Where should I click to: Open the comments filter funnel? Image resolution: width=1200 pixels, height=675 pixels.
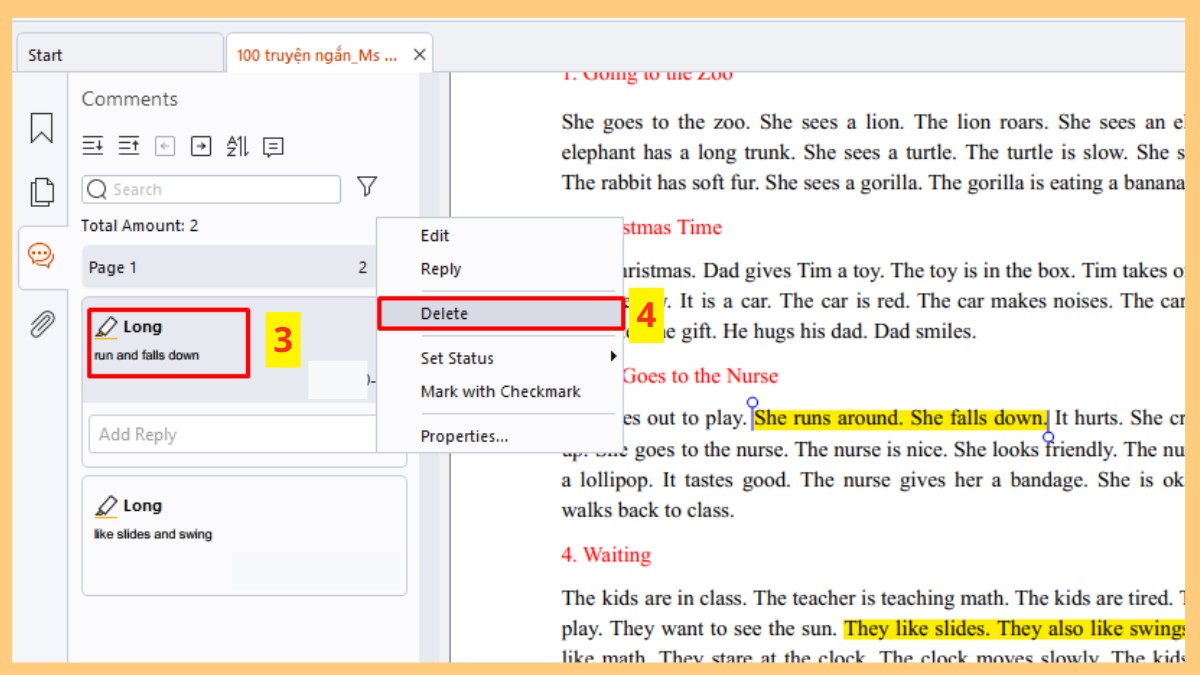click(367, 187)
